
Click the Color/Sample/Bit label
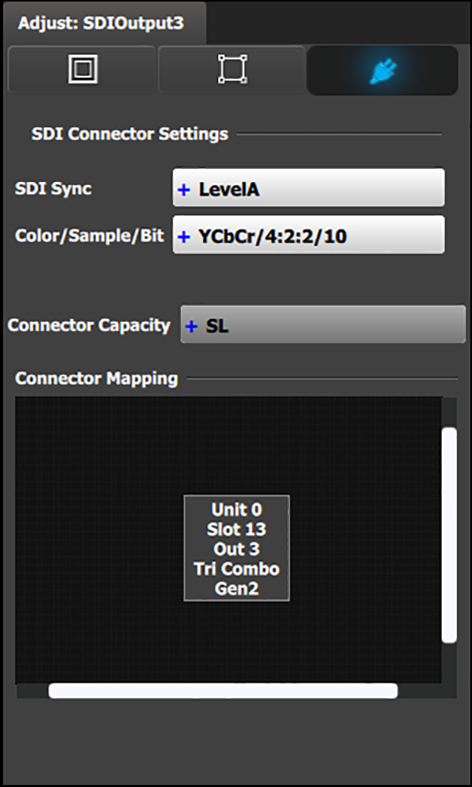pyautogui.click(x=89, y=235)
